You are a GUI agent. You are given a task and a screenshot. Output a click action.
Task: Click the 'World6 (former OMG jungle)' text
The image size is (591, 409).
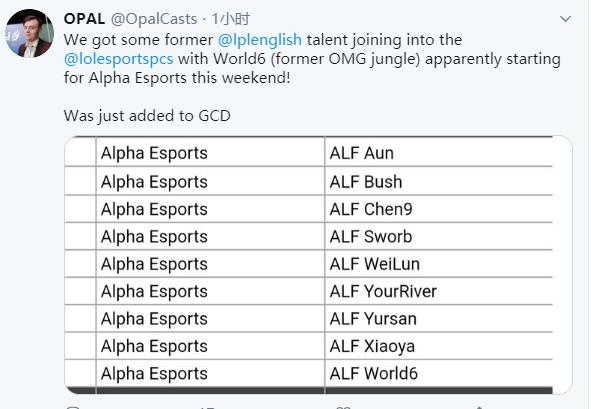317,59
